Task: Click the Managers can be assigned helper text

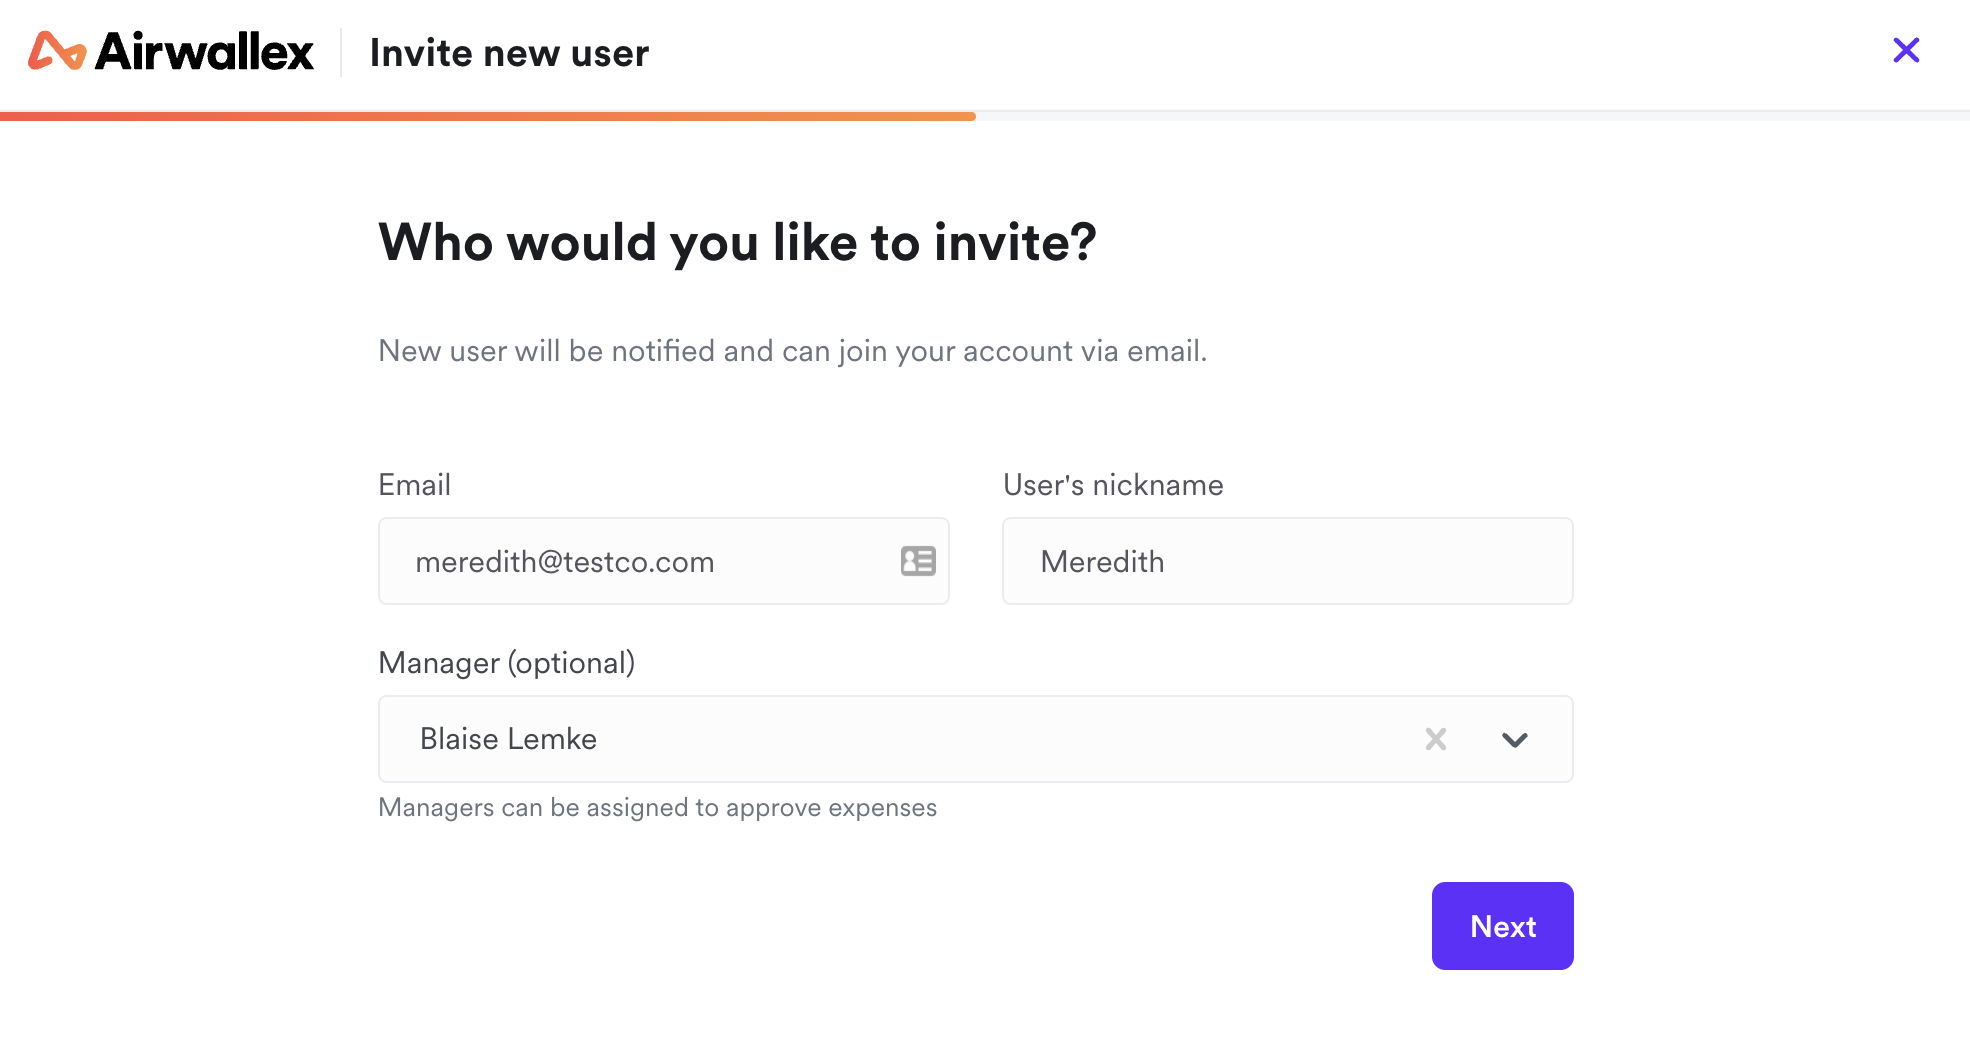Action: tap(658, 807)
